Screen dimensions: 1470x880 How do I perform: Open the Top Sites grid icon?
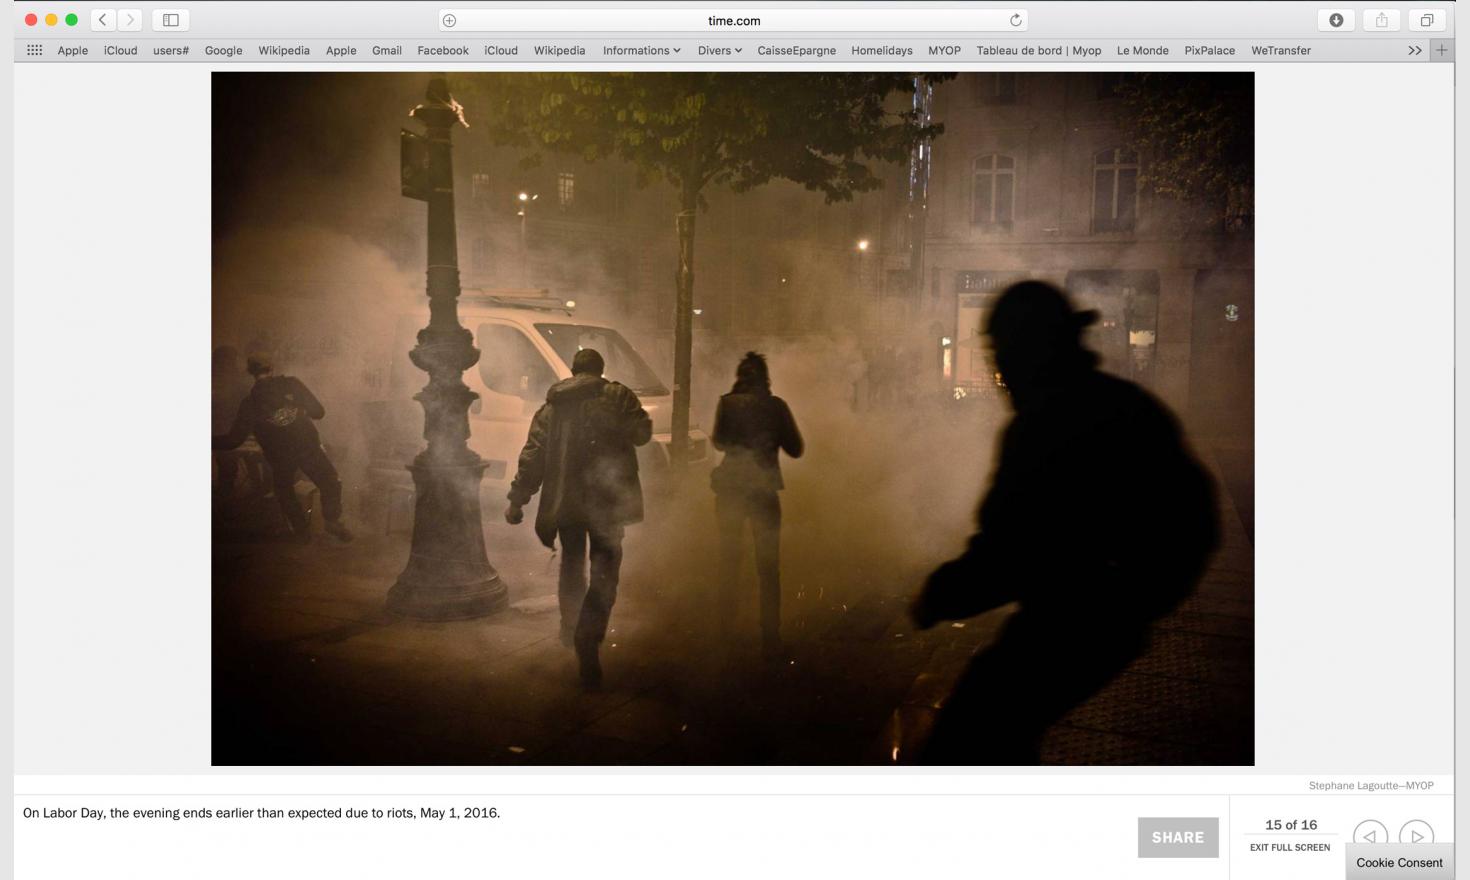[34, 50]
